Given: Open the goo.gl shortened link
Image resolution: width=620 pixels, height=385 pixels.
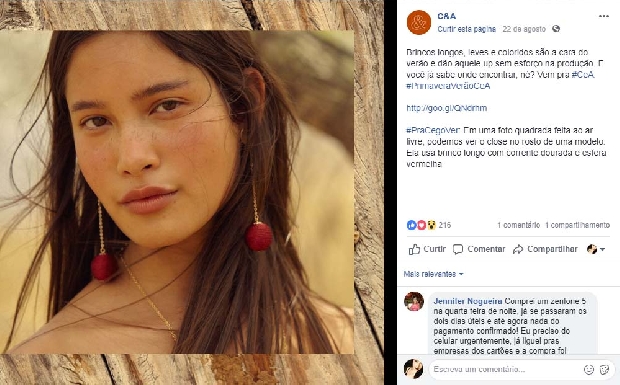Looking at the screenshot, I should pos(447,108).
